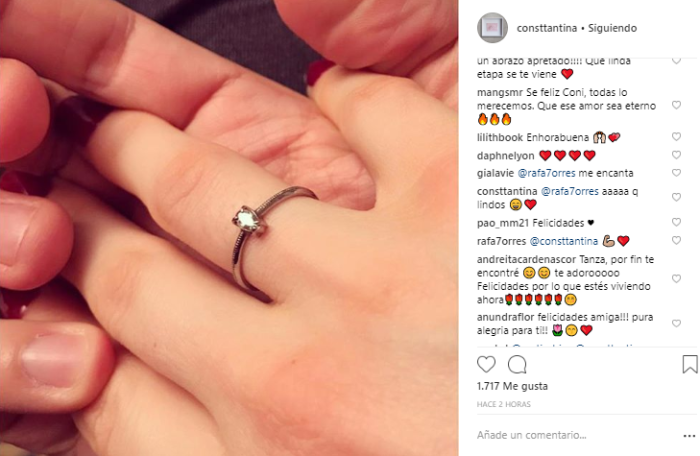Like the post with the heart icon
700x456 pixels.
pyautogui.click(x=486, y=364)
